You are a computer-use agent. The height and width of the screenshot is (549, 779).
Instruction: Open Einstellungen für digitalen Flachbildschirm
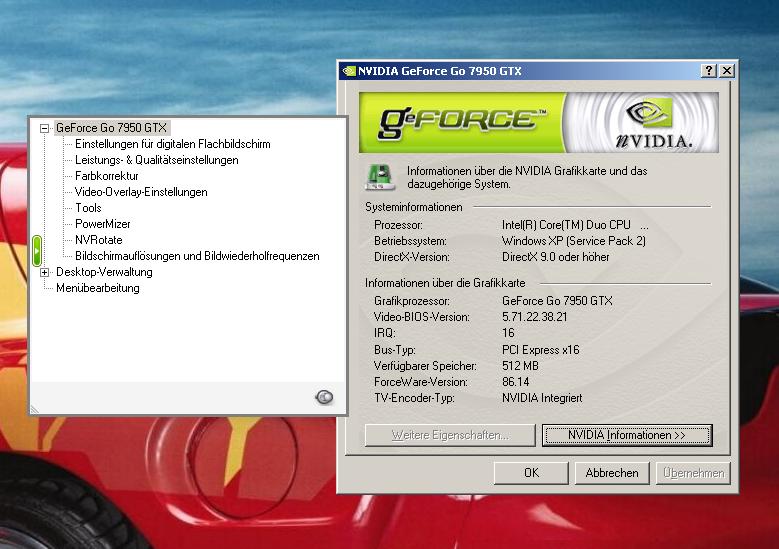coord(172,144)
